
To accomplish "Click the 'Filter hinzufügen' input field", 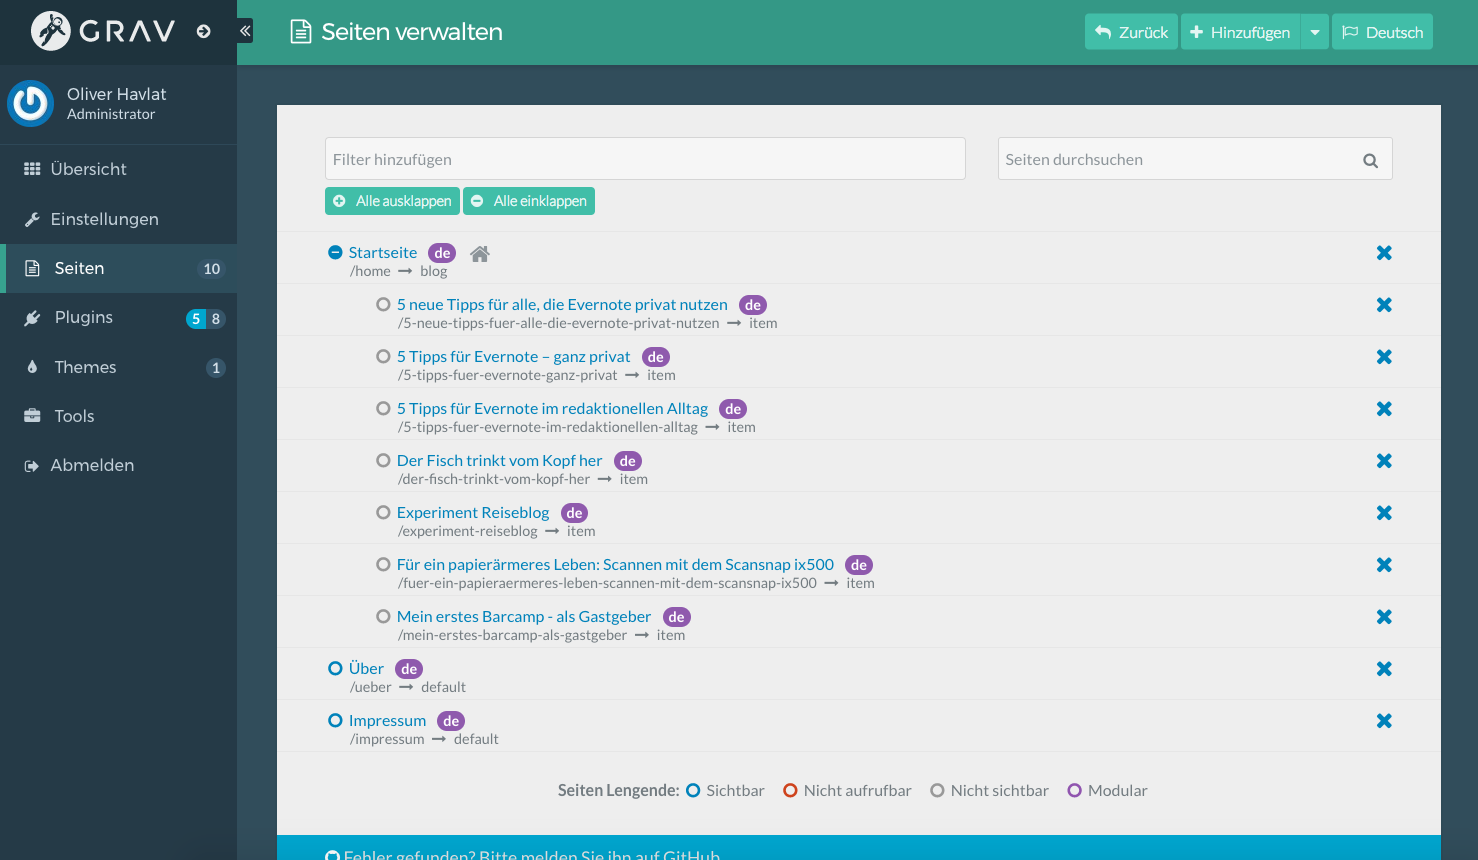I will (645, 159).
